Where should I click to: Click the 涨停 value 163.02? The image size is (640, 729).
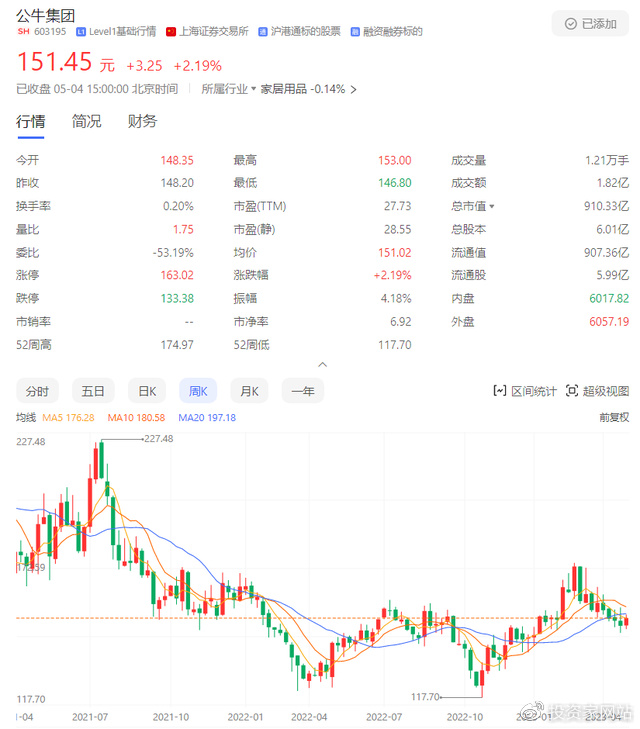point(177,275)
